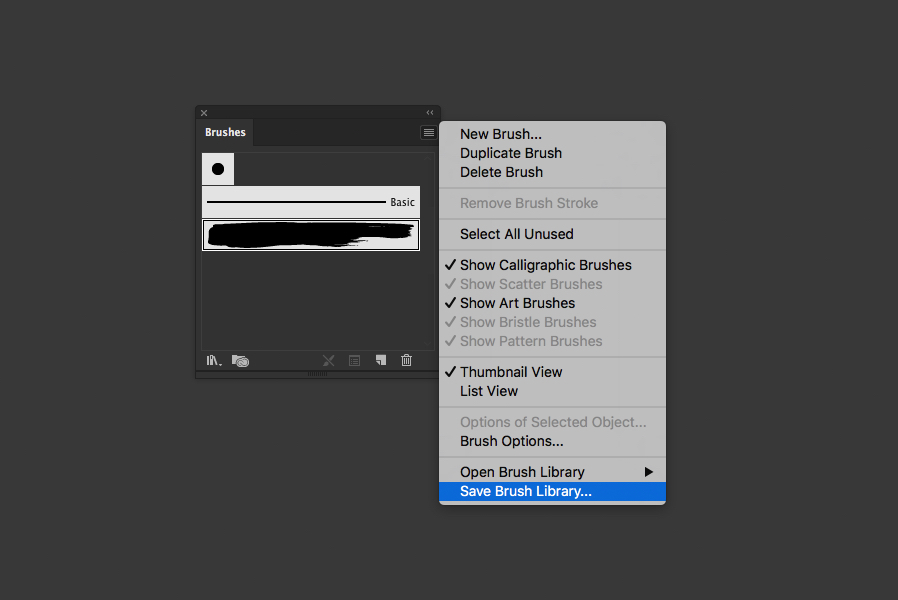This screenshot has height=600, width=898.
Task: Collapse the panel with the double-arrow icon
Action: (430, 112)
